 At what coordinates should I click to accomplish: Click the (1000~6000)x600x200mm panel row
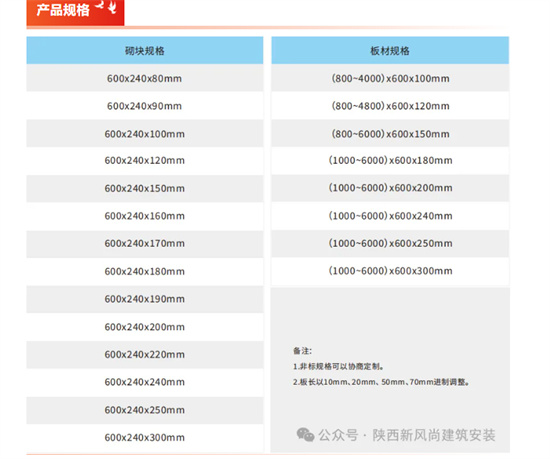390,188
